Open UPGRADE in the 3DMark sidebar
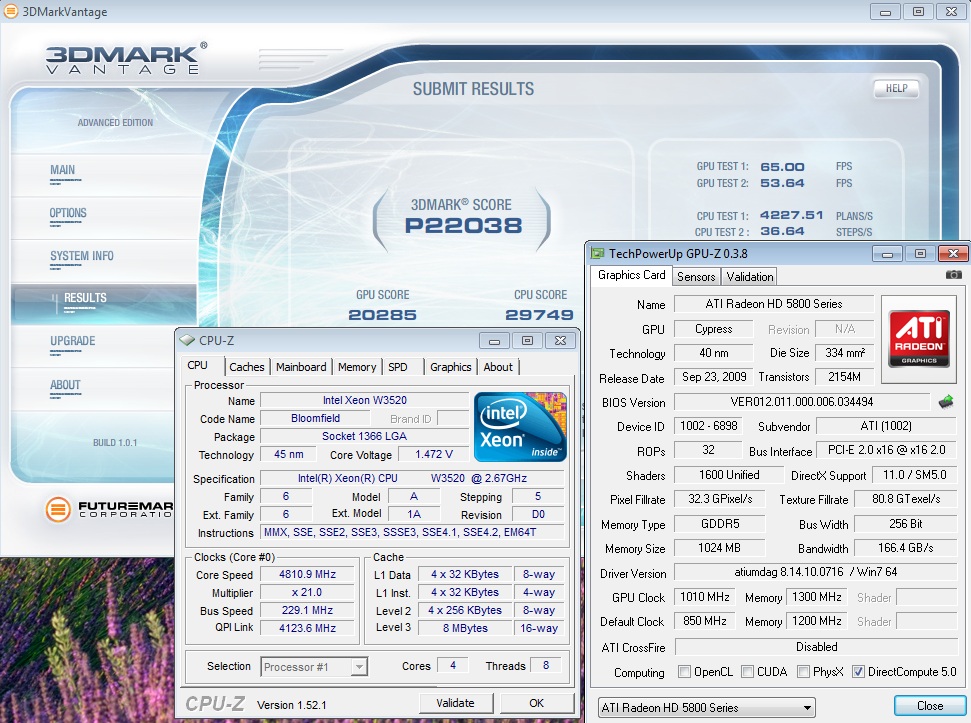971x723 pixels. (72, 341)
